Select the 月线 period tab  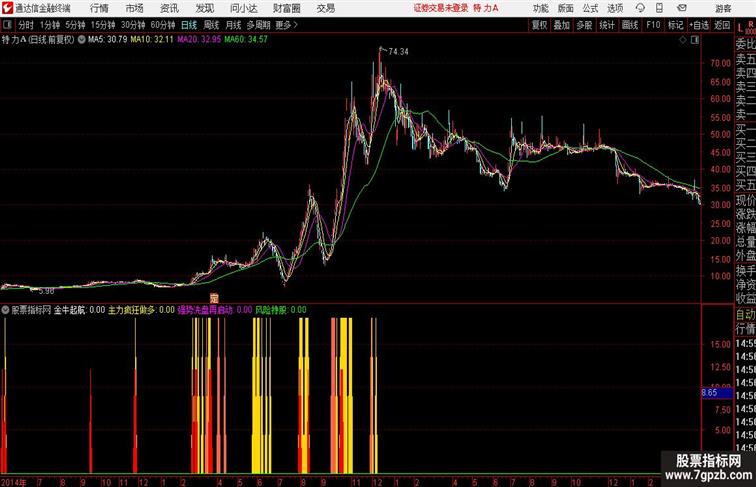233,25
